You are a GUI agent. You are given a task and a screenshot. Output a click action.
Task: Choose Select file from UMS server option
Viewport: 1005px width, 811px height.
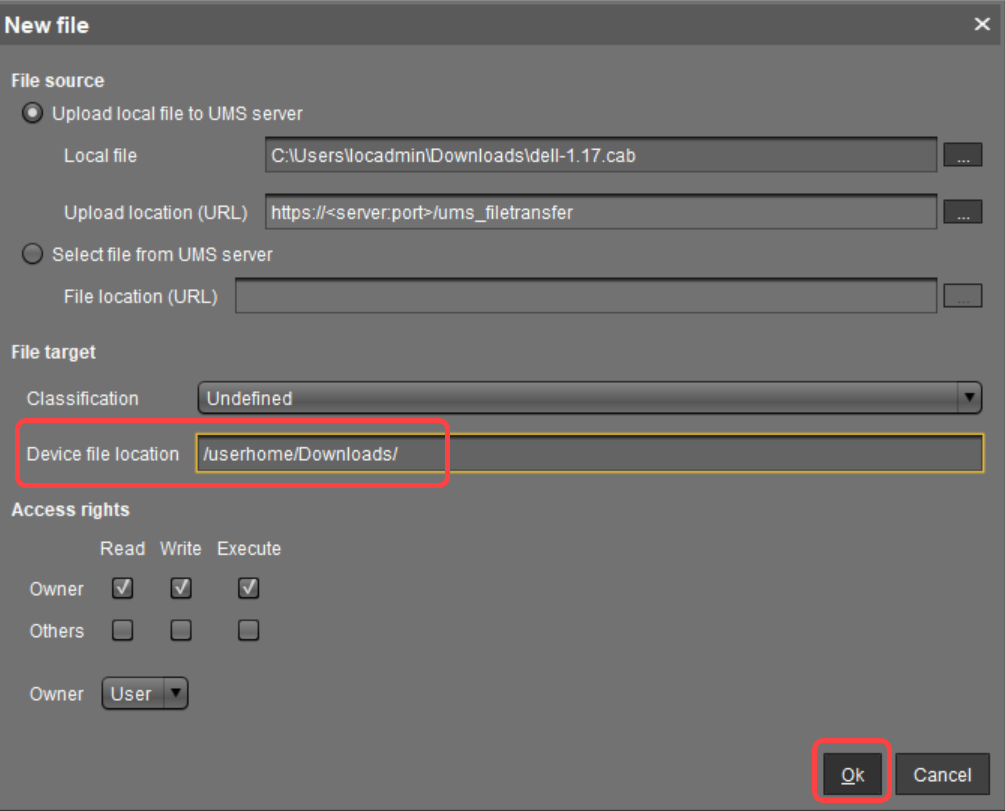(x=33, y=255)
